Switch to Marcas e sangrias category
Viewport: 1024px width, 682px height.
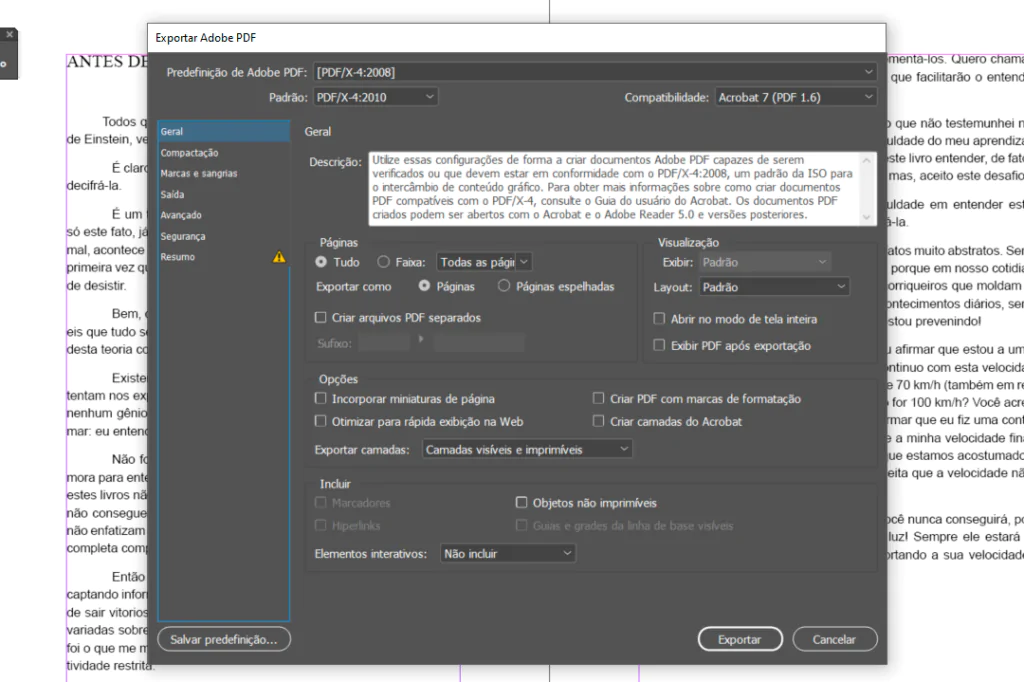(223, 173)
